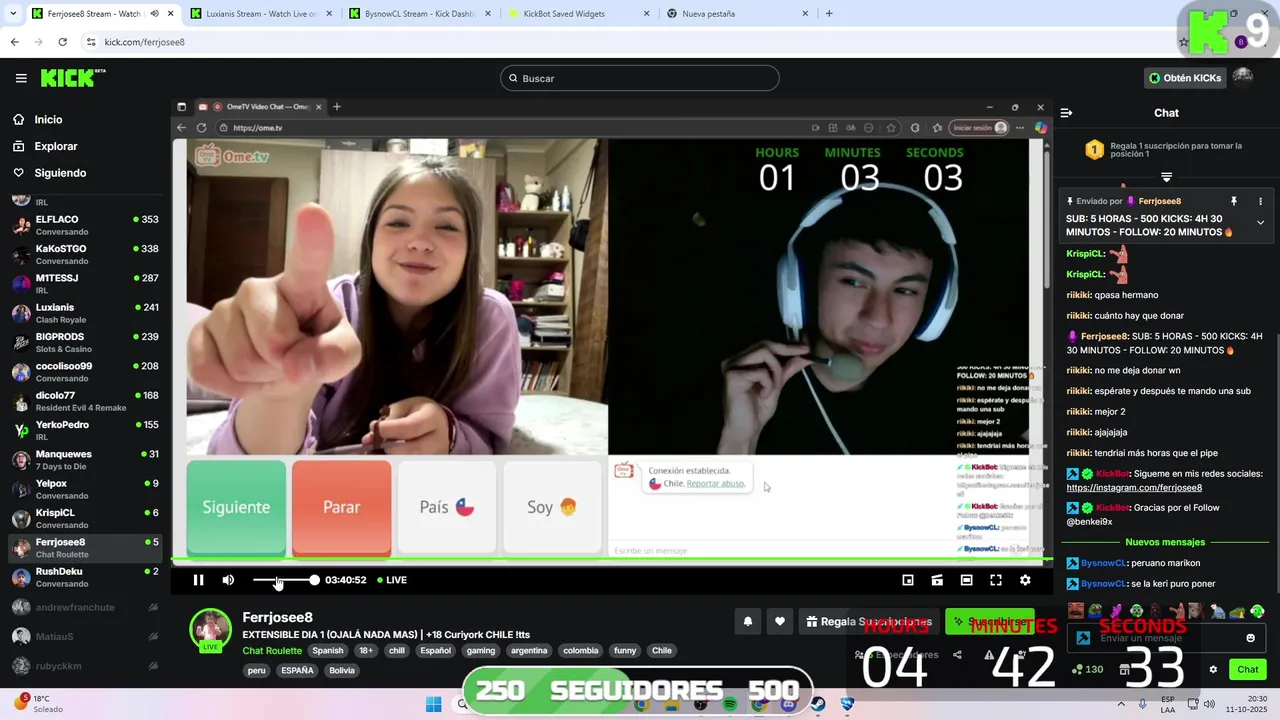The image size is (1280, 720).
Task: Toggle theater mode in player
Action: 966,580
